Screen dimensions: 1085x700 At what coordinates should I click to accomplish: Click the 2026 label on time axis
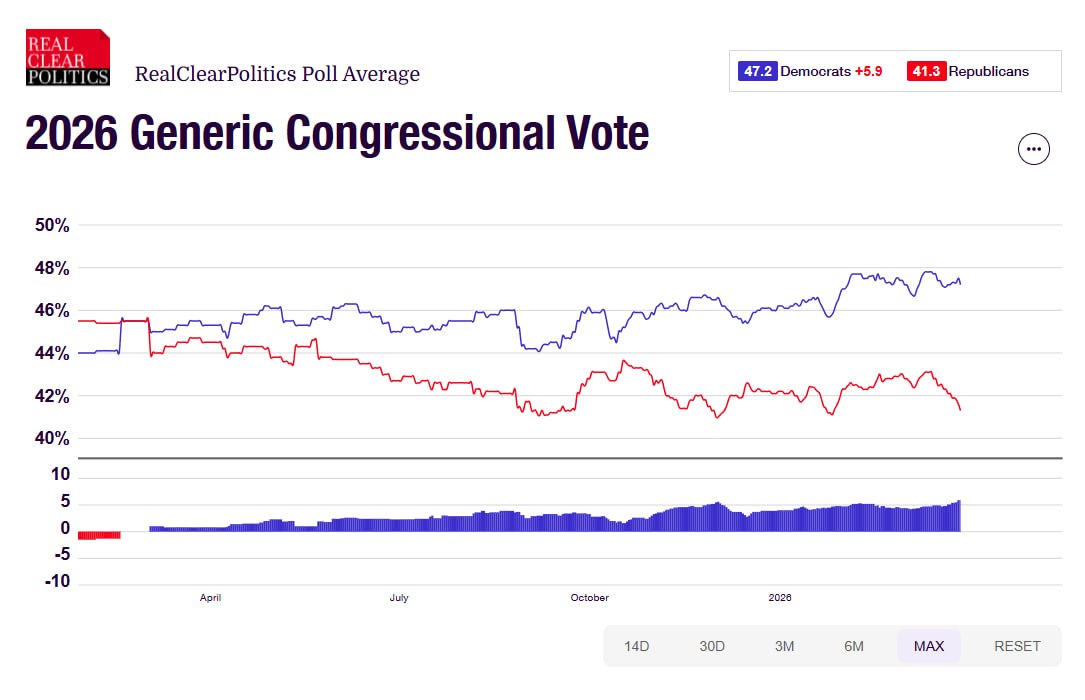pos(780,598)
